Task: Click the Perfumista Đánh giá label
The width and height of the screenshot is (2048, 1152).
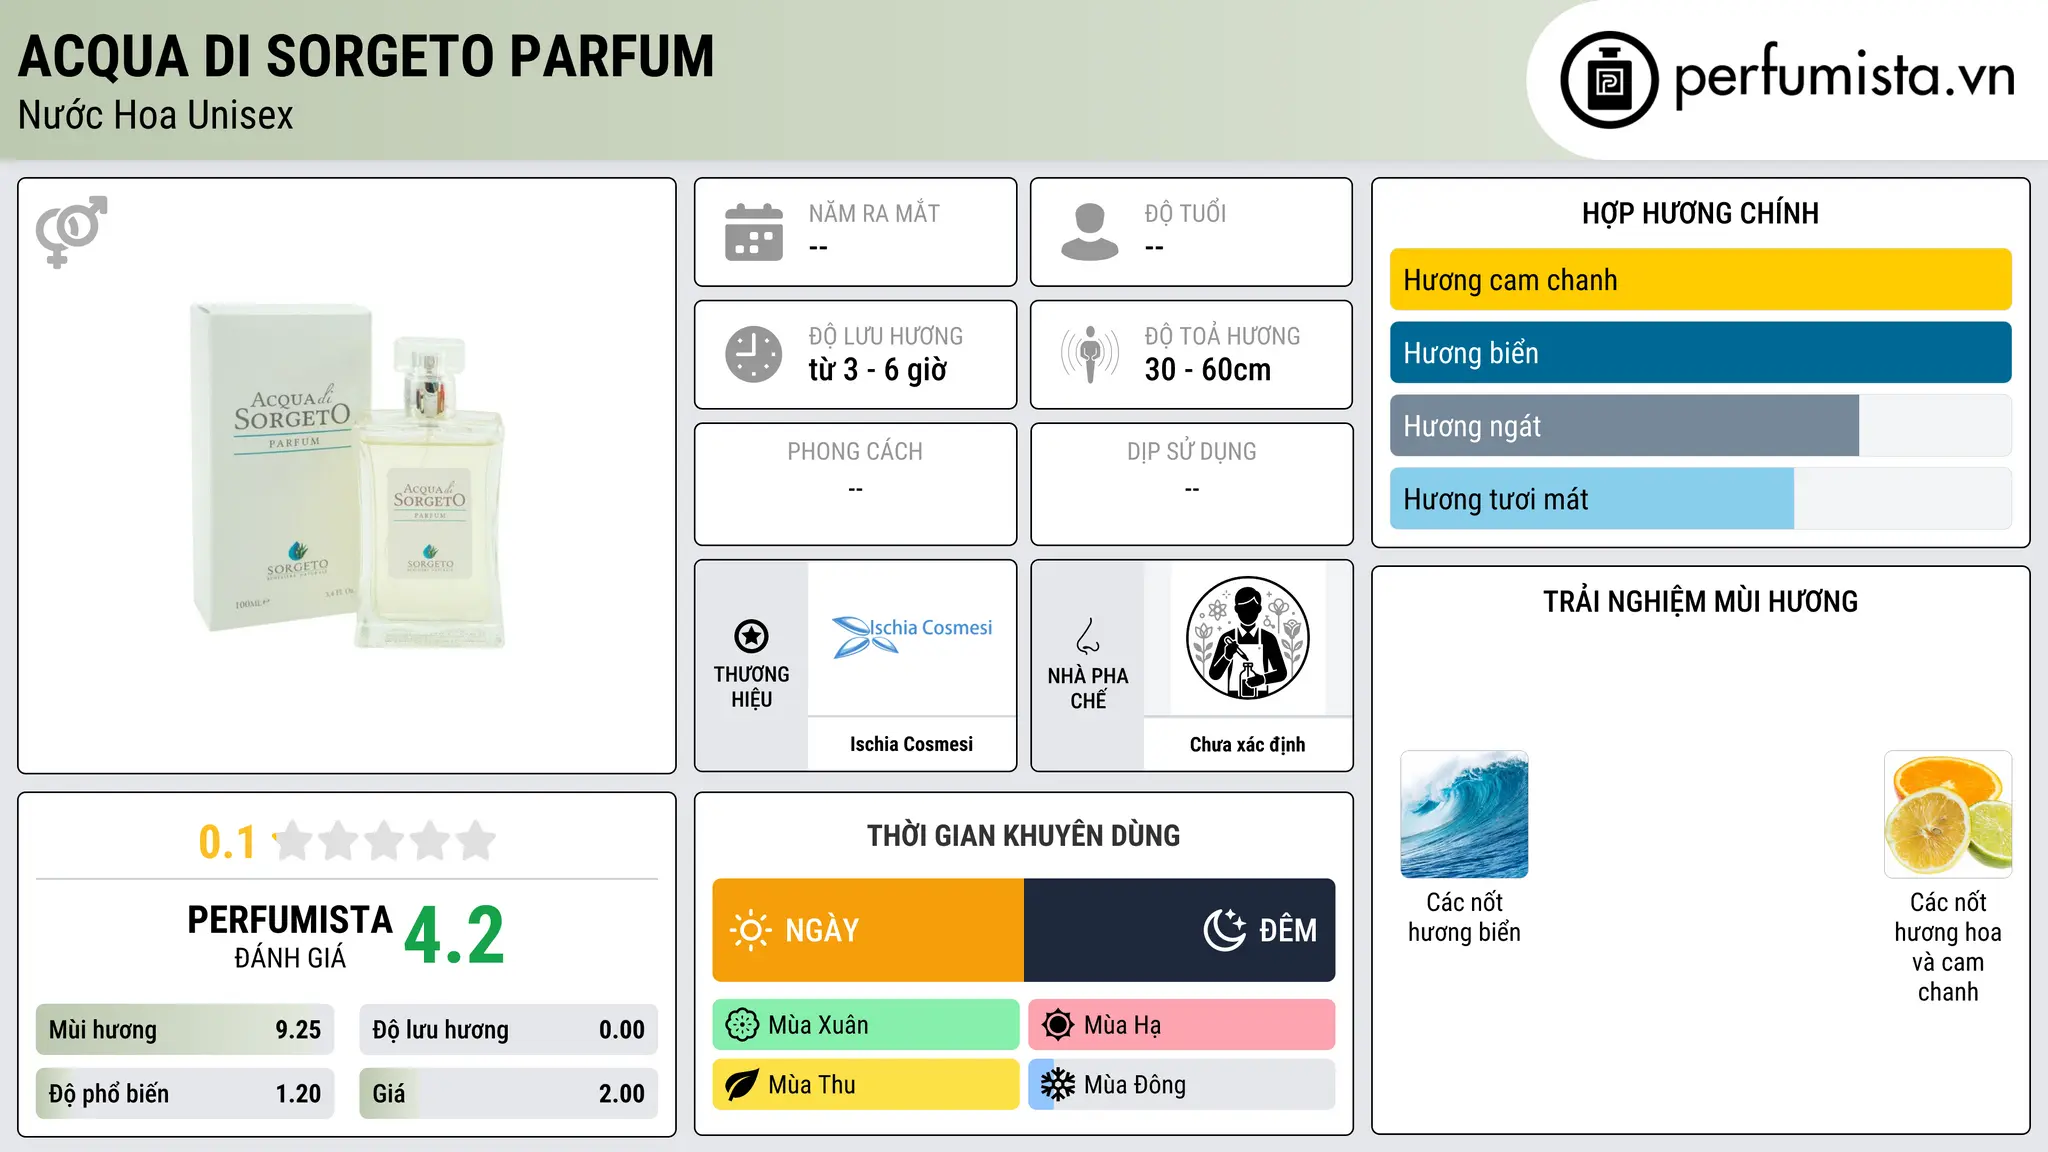Action: click(290, 936)
